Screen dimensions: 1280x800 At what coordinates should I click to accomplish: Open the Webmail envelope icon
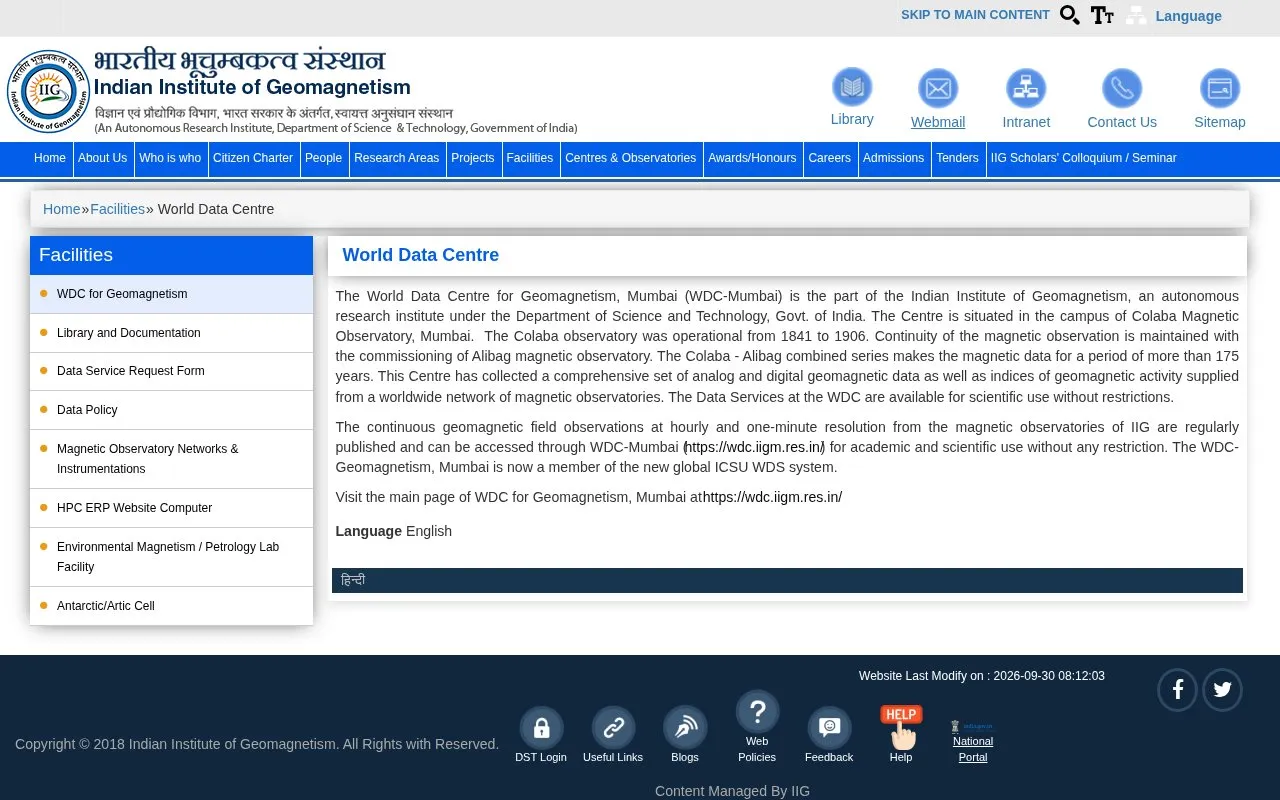[938, 89]
